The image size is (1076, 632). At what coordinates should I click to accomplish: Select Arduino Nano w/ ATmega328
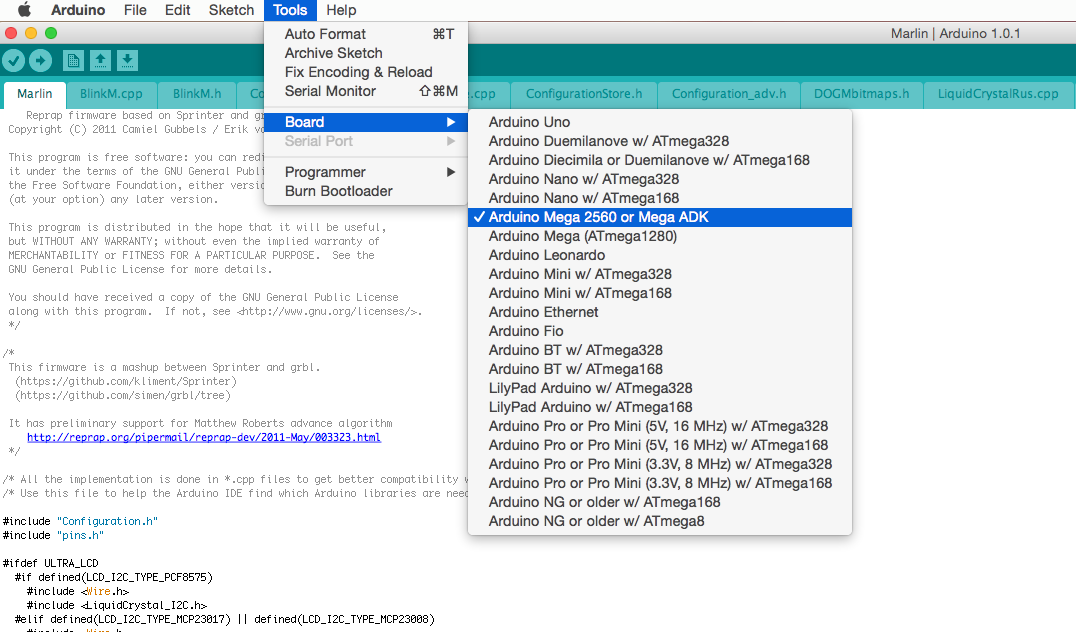point(659,179)
